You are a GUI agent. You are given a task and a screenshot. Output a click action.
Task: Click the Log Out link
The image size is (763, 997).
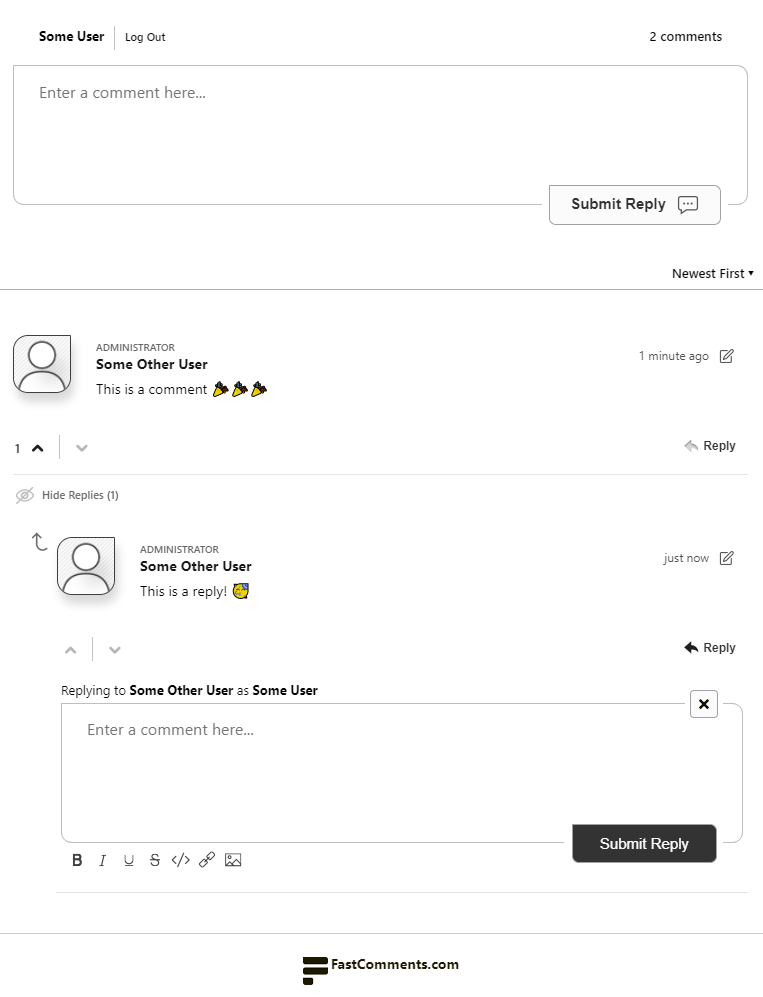click(x=145, y=37)
